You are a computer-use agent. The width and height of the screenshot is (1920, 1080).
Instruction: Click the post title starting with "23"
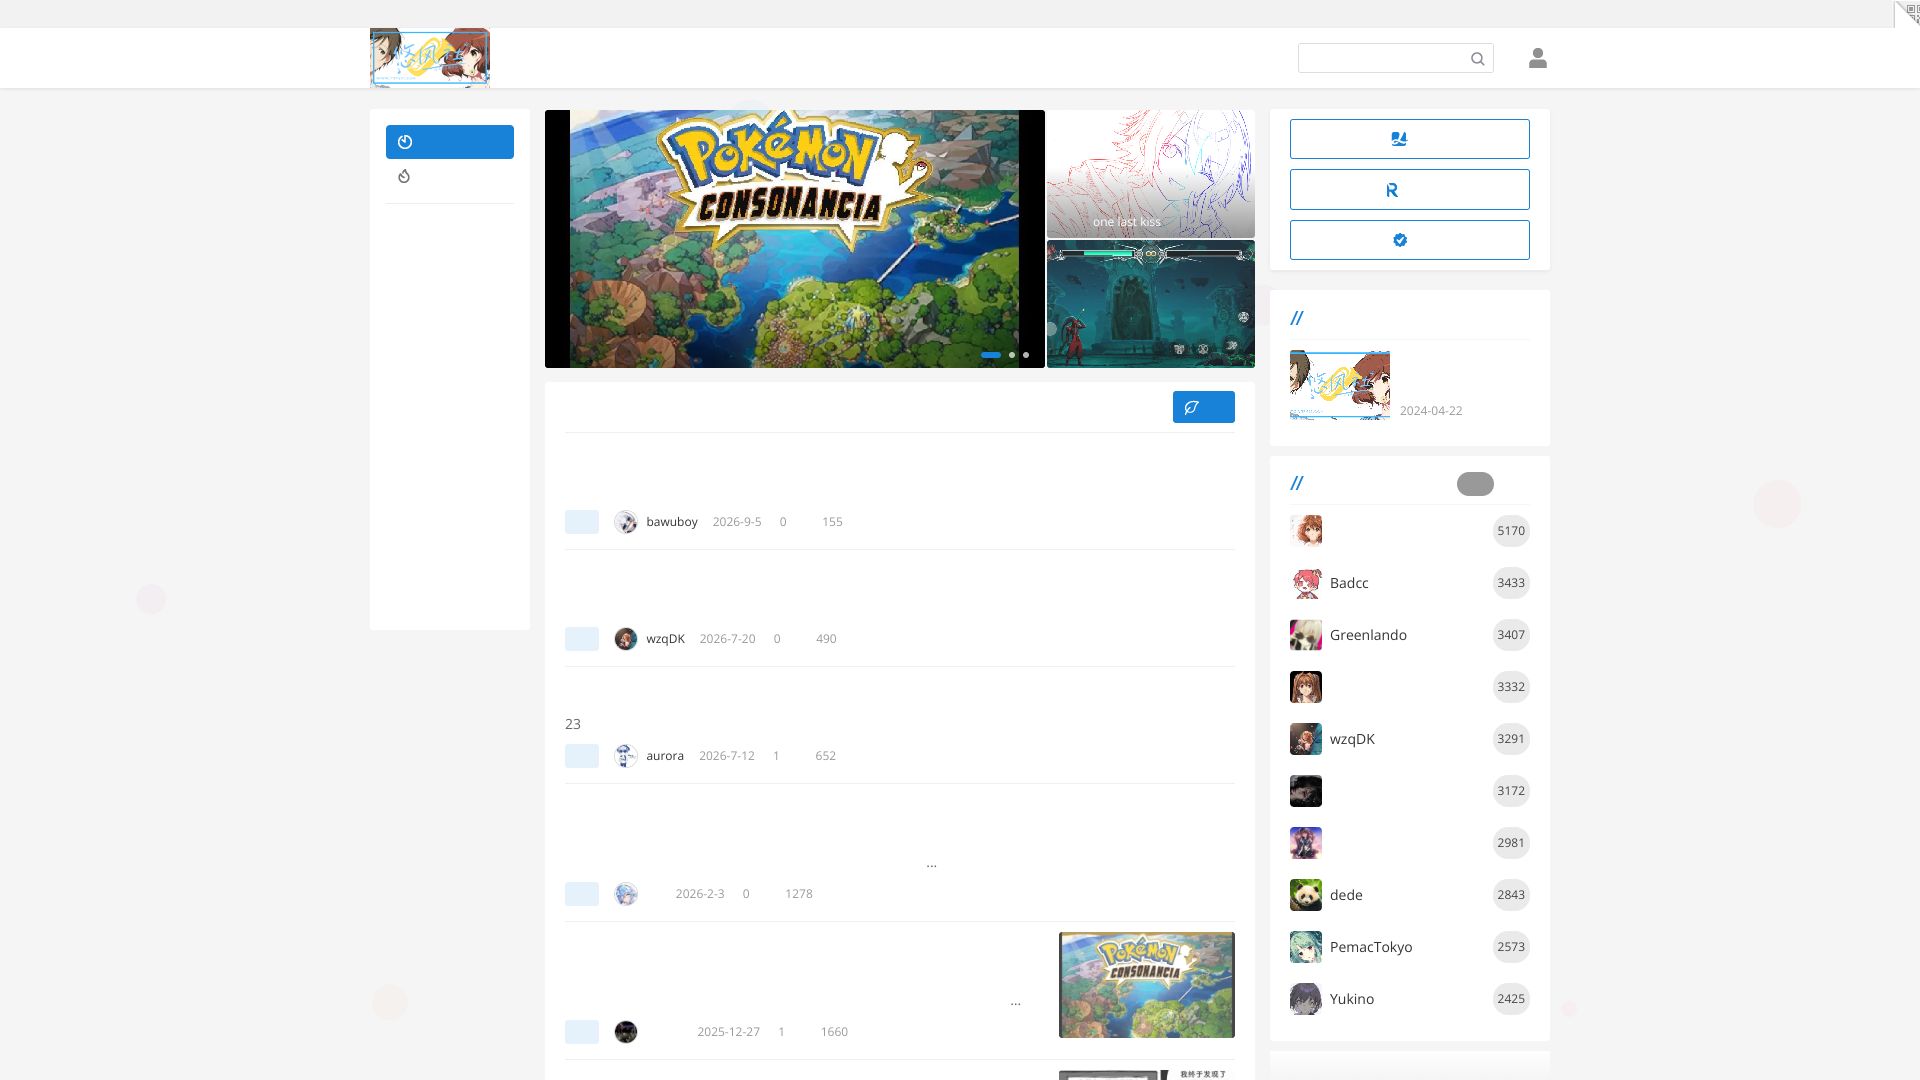tap(573, 724)
